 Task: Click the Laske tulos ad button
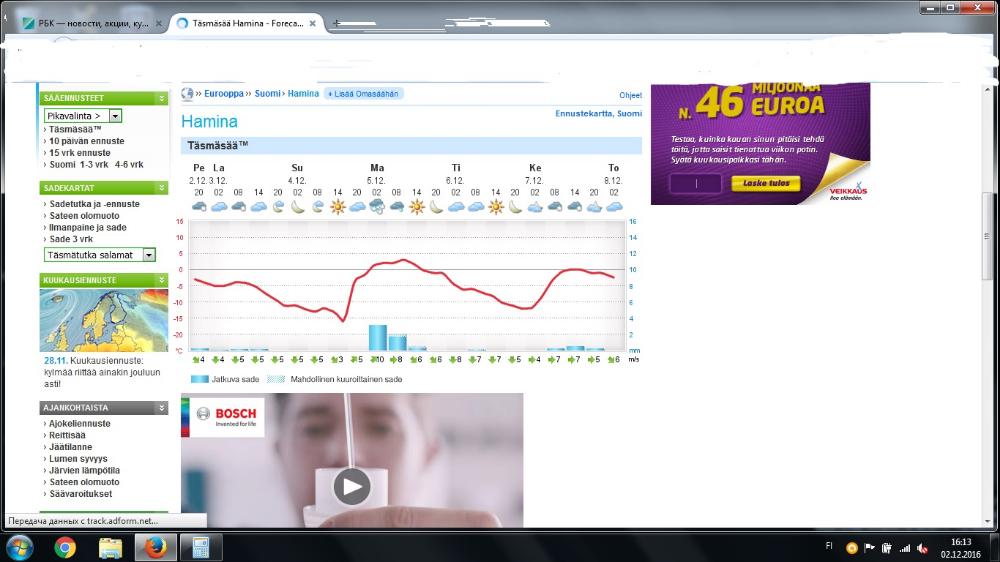pos(765,183)
